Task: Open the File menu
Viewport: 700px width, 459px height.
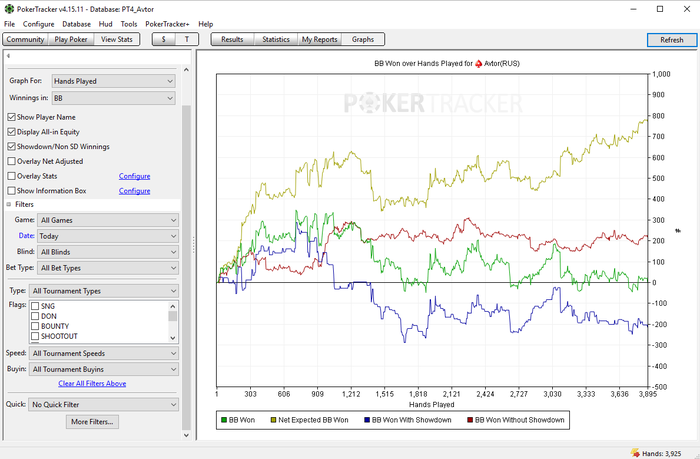Action: point(9,24)
